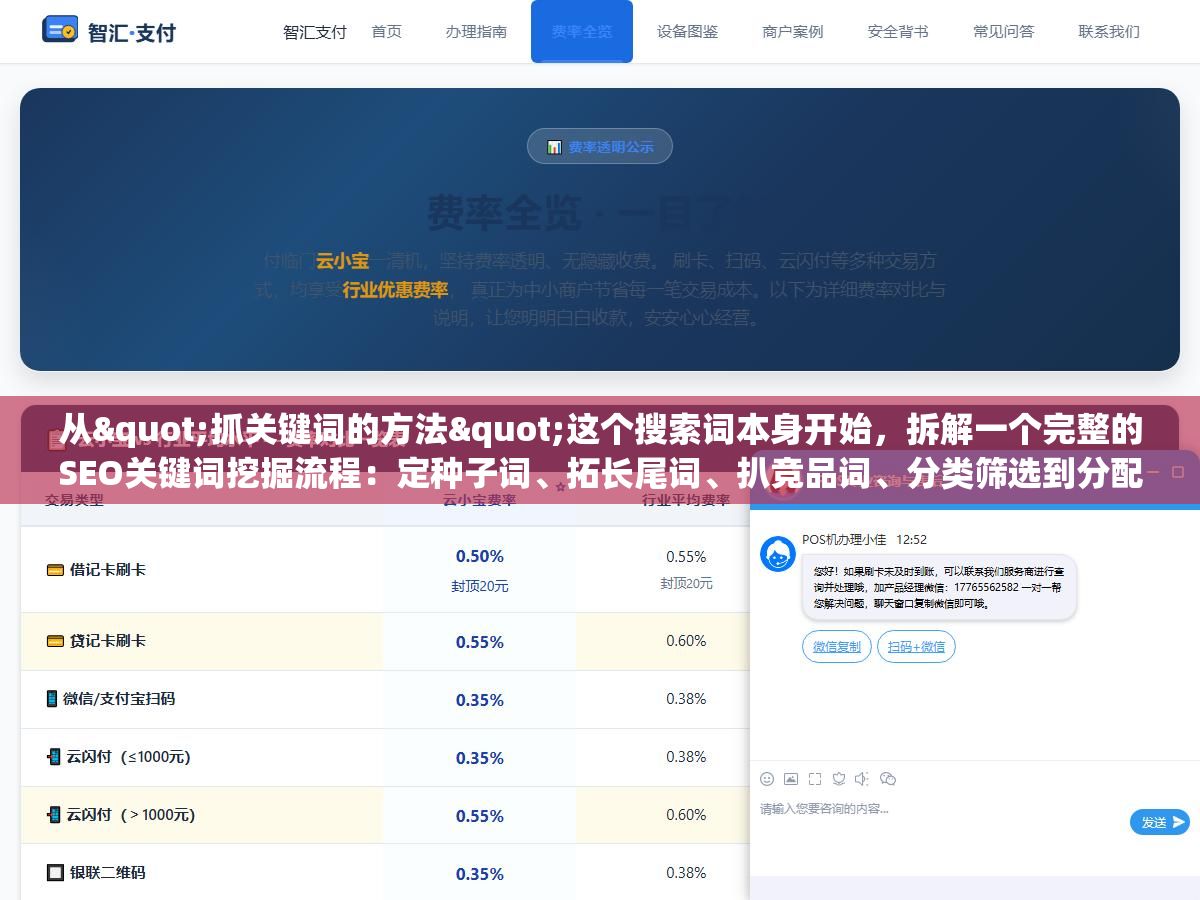Click the 0.35% rate for 云闪付（≤1000元）
This screenshot has width=1200, height=900.
480,758
